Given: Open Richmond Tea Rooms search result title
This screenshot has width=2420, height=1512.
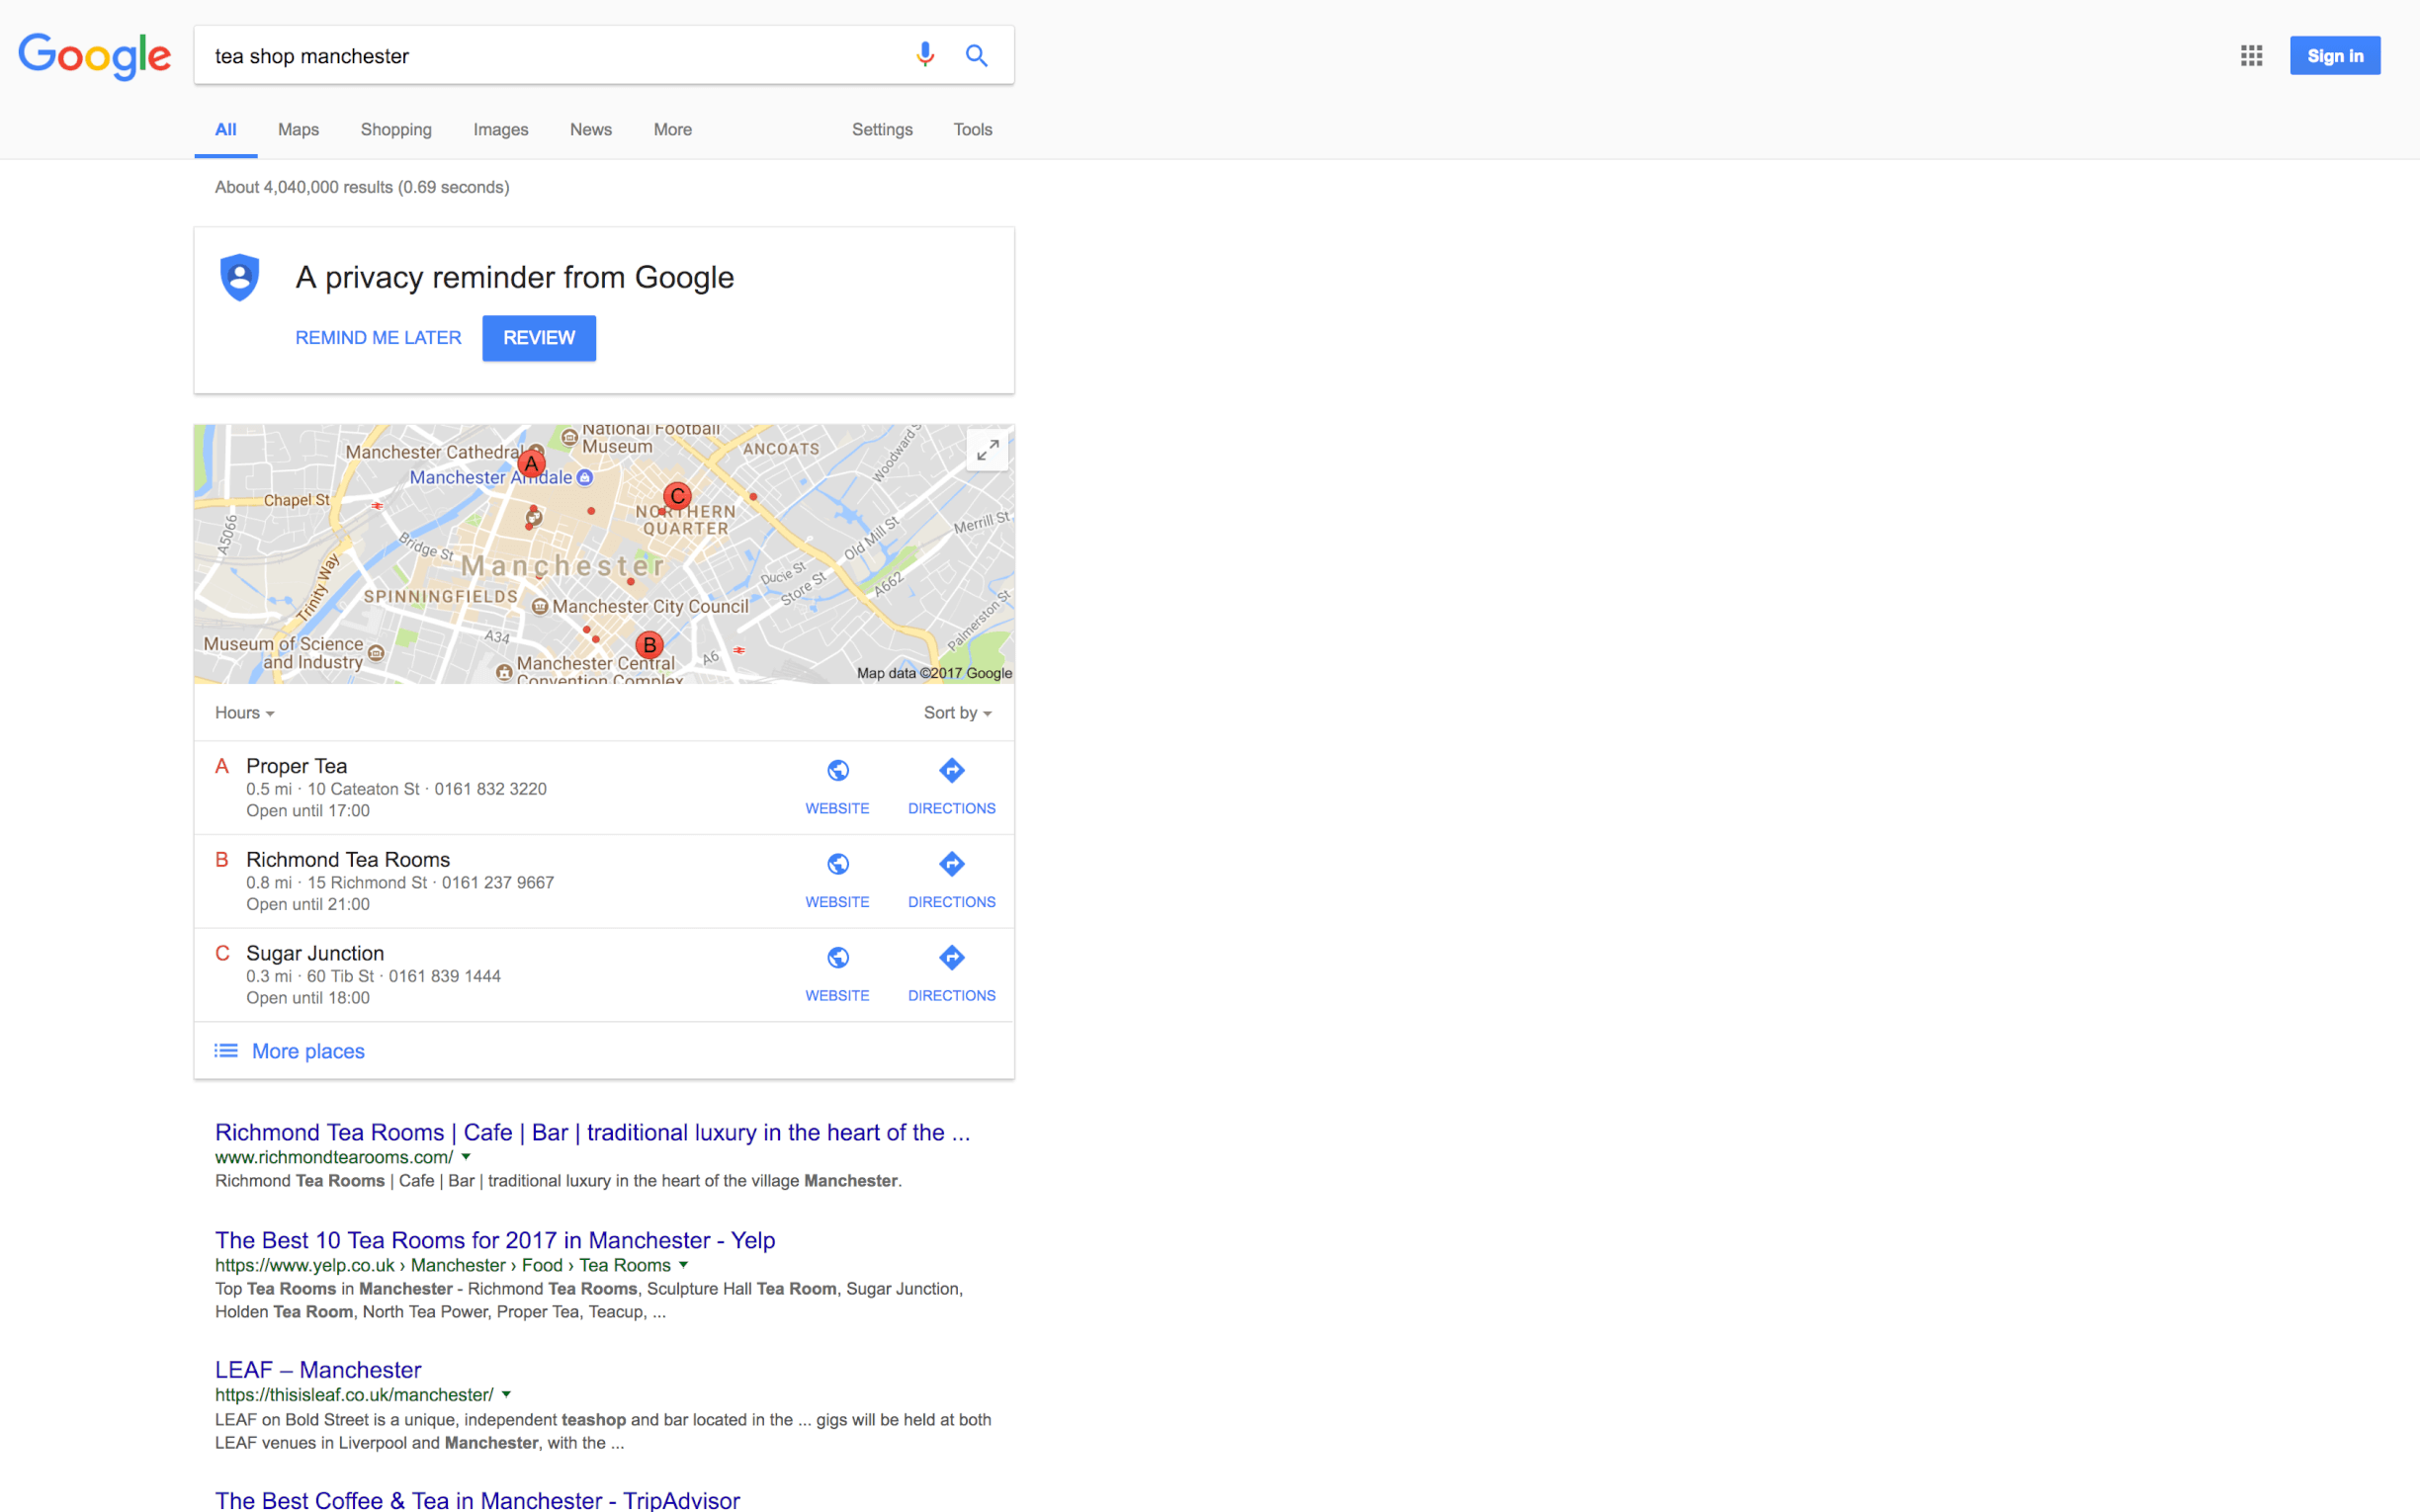Looking at the screenshot, I should point(592,1132).
